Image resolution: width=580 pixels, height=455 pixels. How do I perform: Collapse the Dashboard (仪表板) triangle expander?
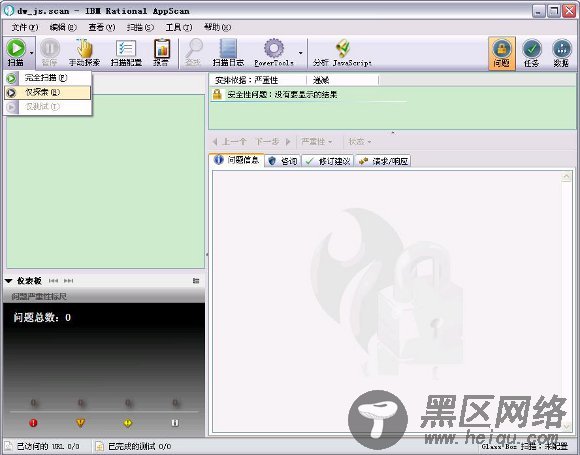point(9,281)
